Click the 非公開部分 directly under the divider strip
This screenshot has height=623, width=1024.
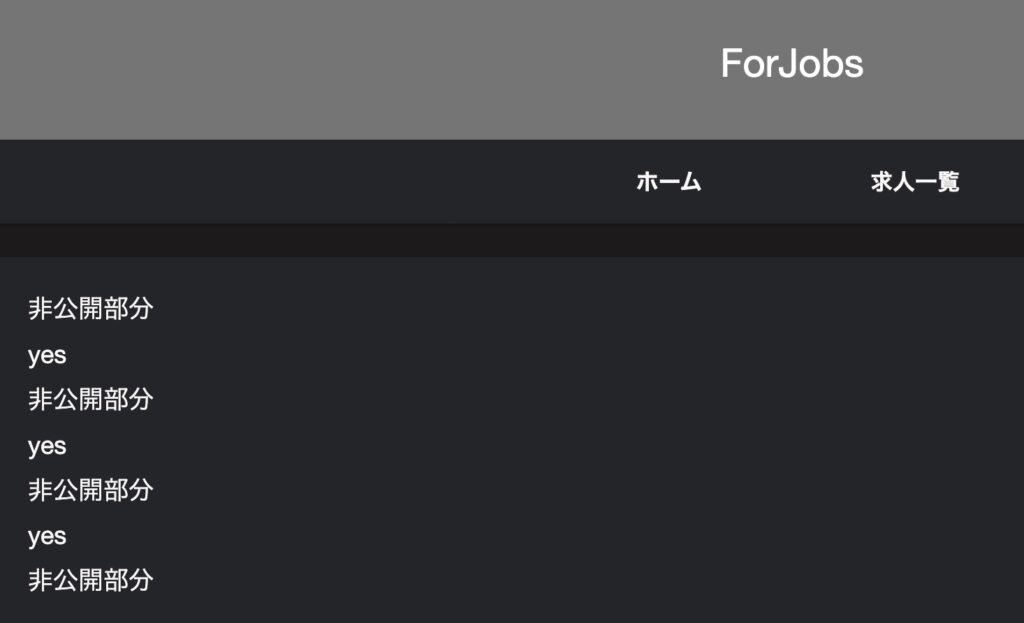click(x=90, y=309)
